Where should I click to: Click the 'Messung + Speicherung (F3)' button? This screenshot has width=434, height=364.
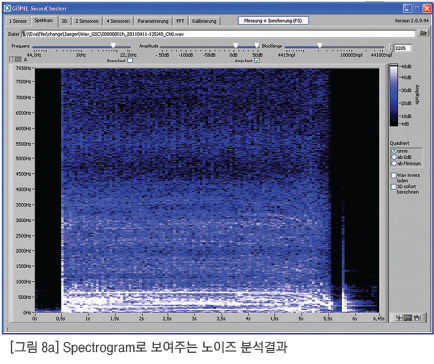click(273, 21)
